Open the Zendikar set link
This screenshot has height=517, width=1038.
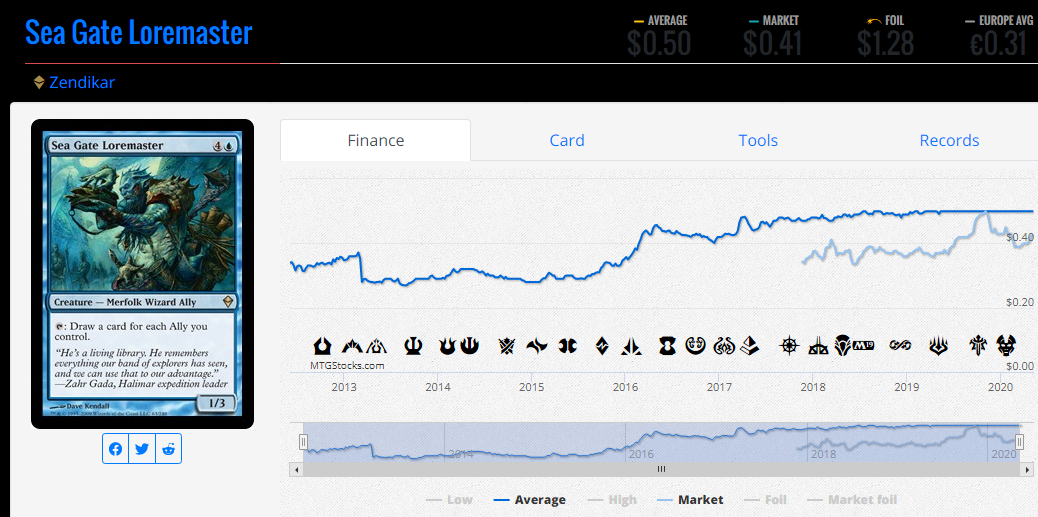coord(82,83)
